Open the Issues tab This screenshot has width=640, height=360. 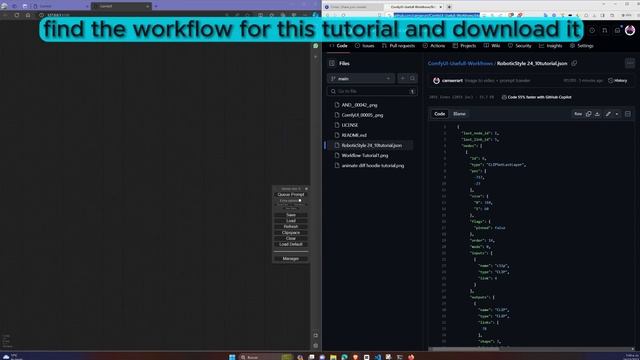pos(364,46)
